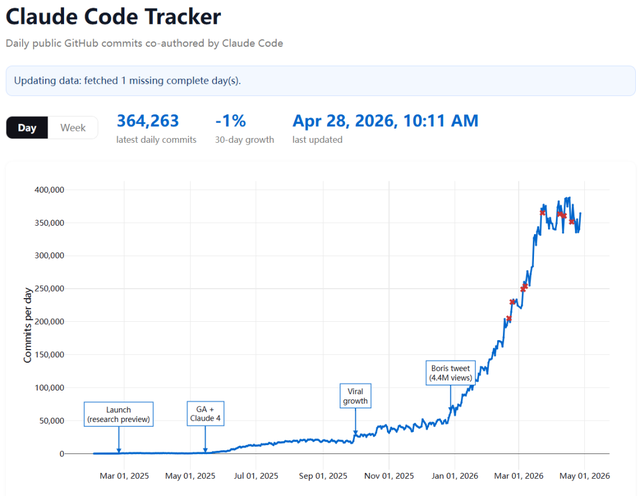Select the -1% 30-day growth value
Viewport: 640px width, 496px height.
click(x=231, y=121)
